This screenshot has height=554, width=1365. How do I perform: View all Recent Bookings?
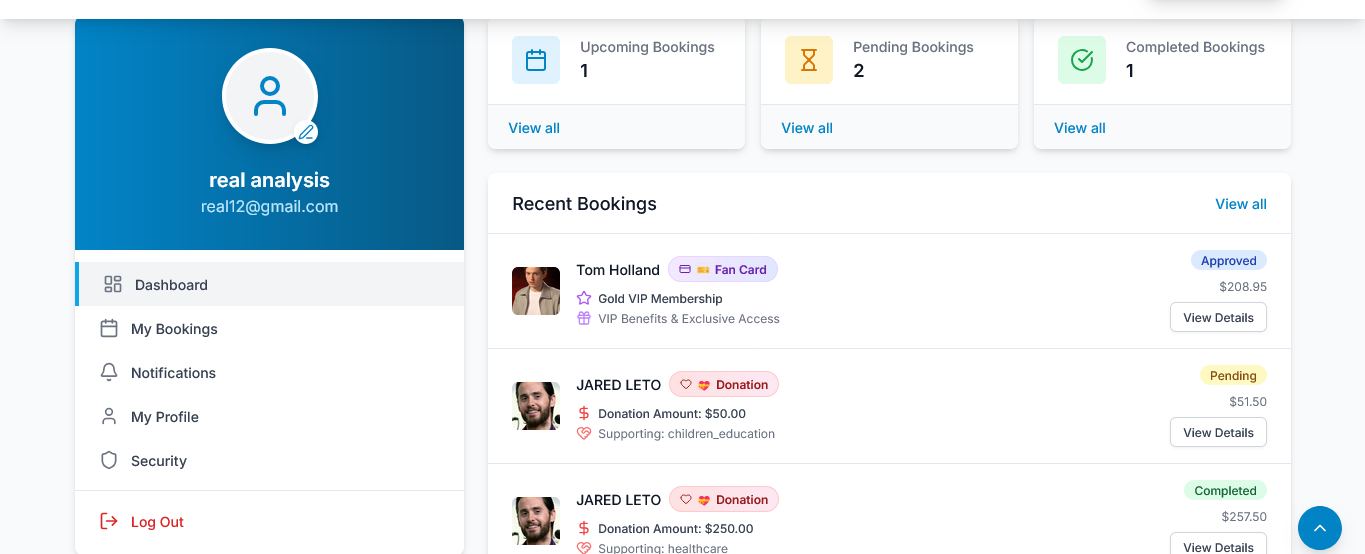1241,204
